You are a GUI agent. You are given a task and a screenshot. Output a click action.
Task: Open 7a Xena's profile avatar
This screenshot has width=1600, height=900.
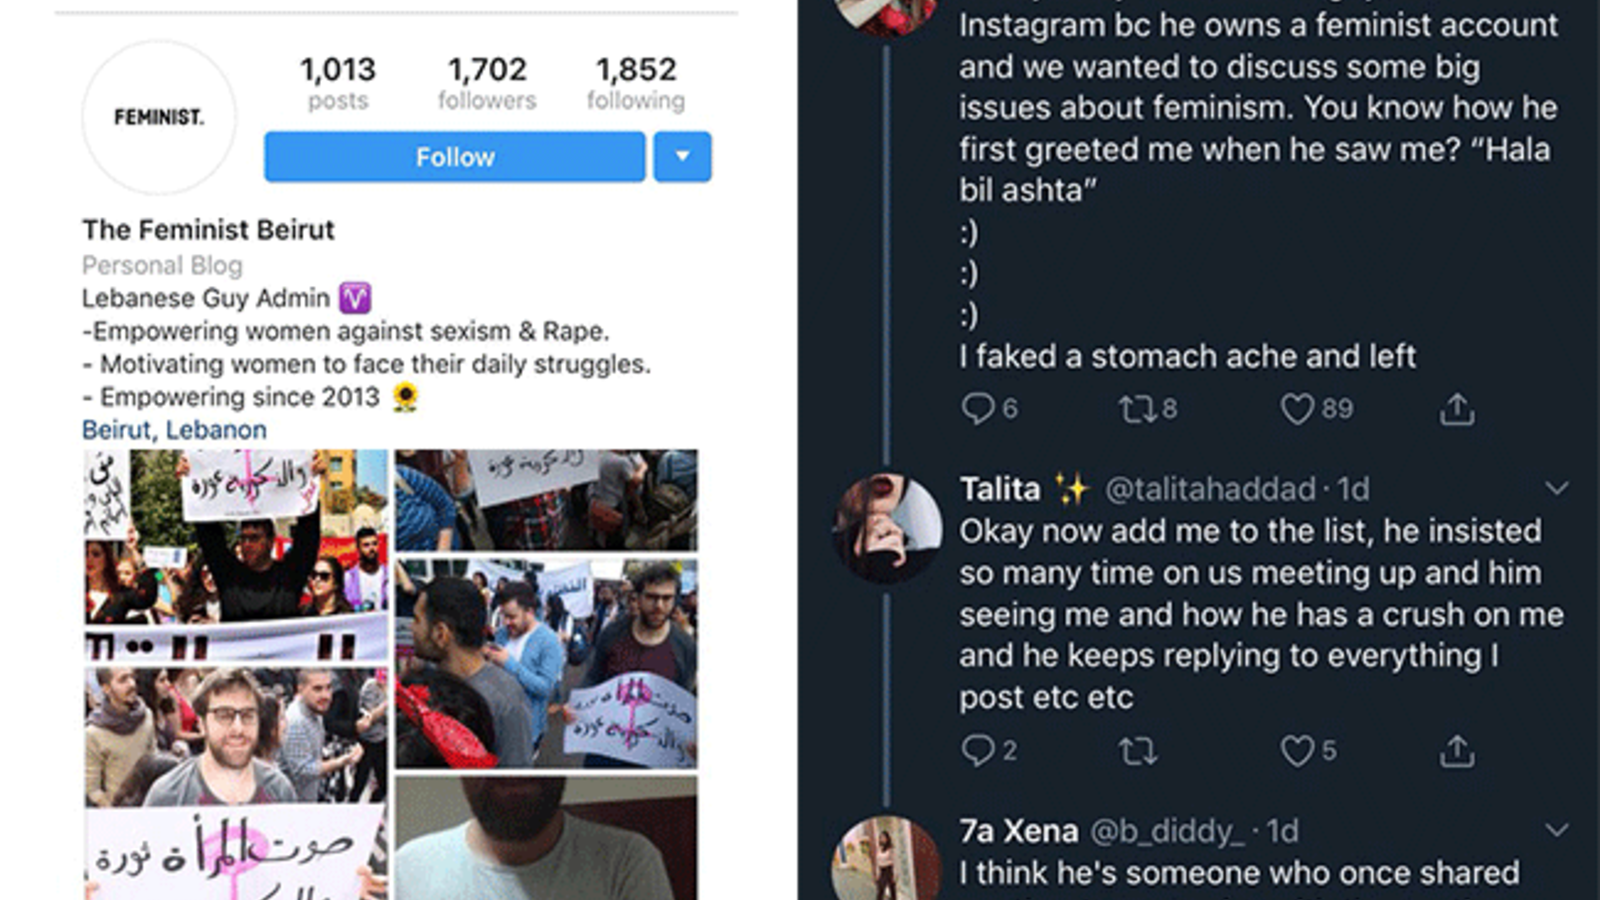pyautogui.click(x=887, y=861)
